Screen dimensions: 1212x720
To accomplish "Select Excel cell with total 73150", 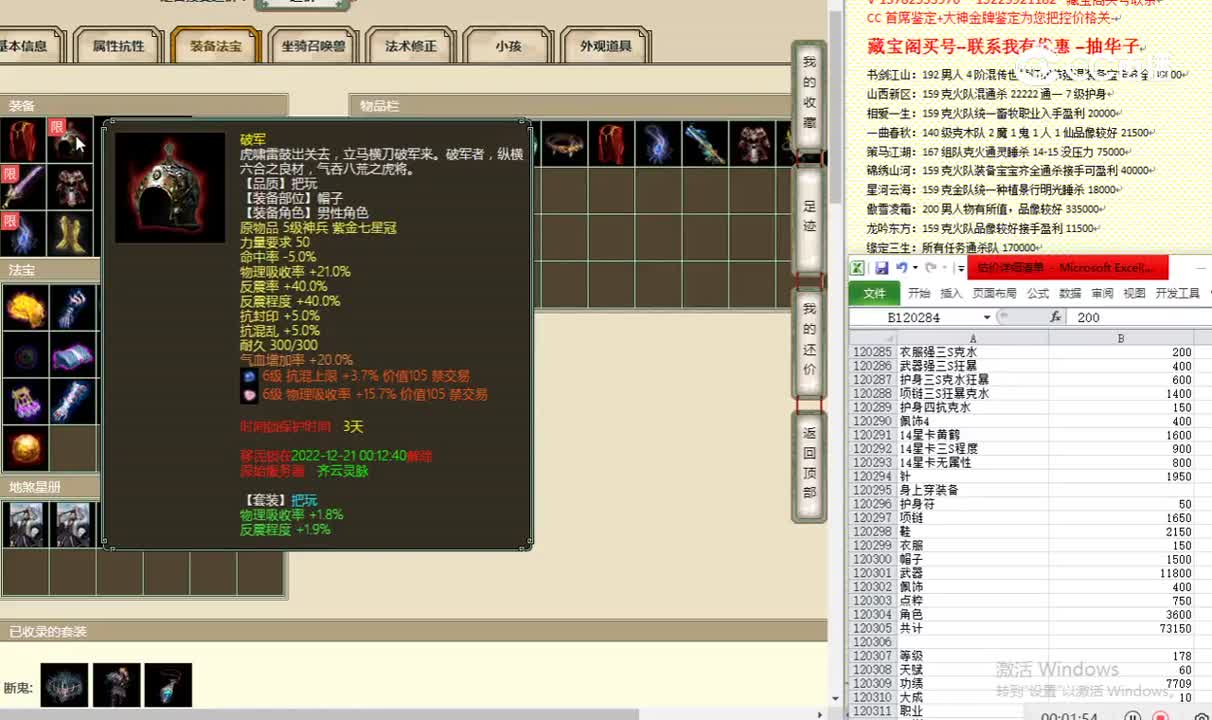I will 1121,628.
